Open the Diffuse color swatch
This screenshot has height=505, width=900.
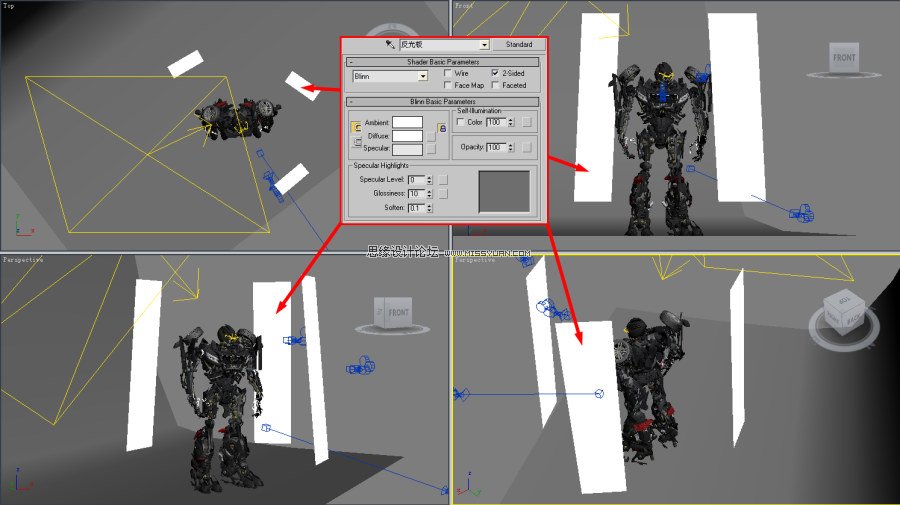click(408, 136)
